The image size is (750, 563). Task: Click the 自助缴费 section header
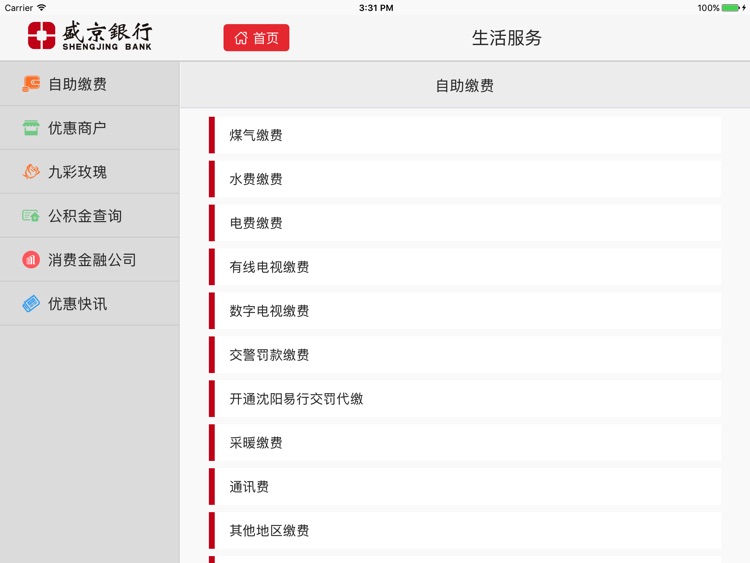(464, 86)
